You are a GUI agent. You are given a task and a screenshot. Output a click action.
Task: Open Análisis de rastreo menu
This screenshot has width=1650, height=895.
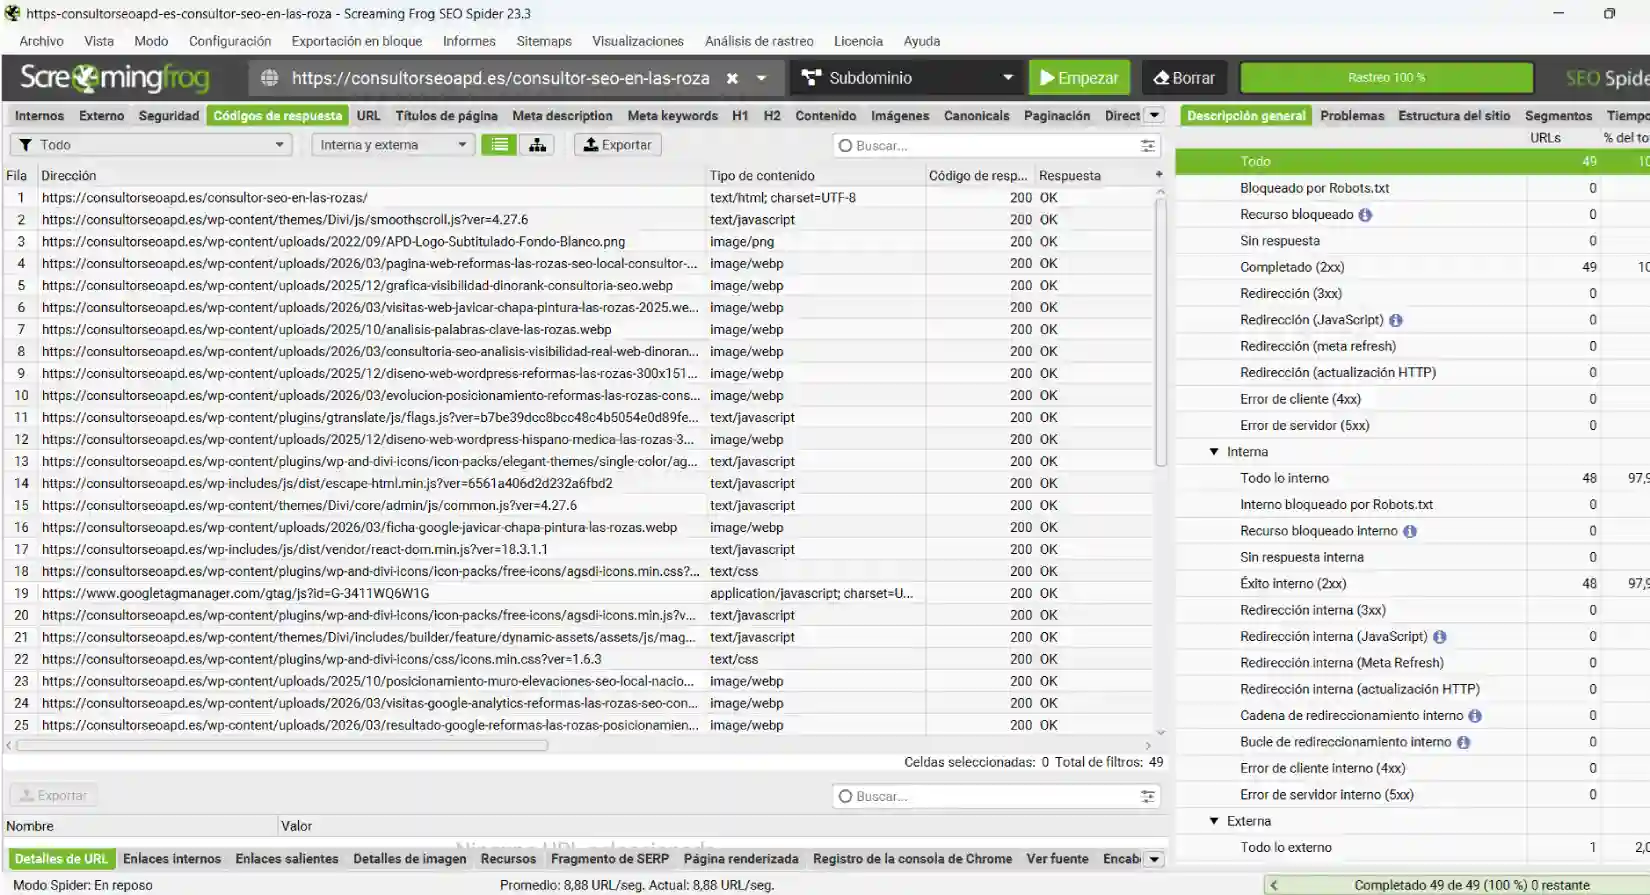pos(759,41)
